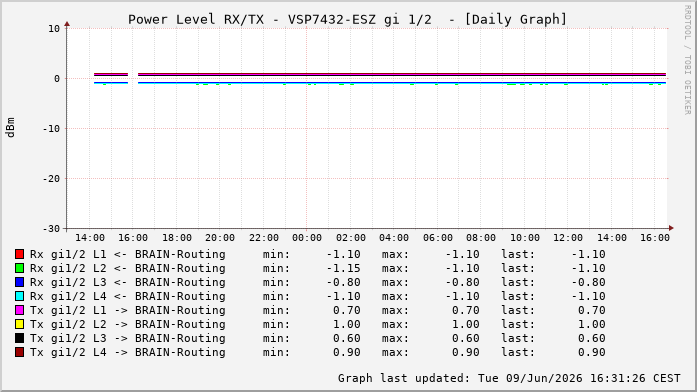
Task: Click Tx L1 min value 0.70
Action: pyautogui.click(x=347, y=310)
